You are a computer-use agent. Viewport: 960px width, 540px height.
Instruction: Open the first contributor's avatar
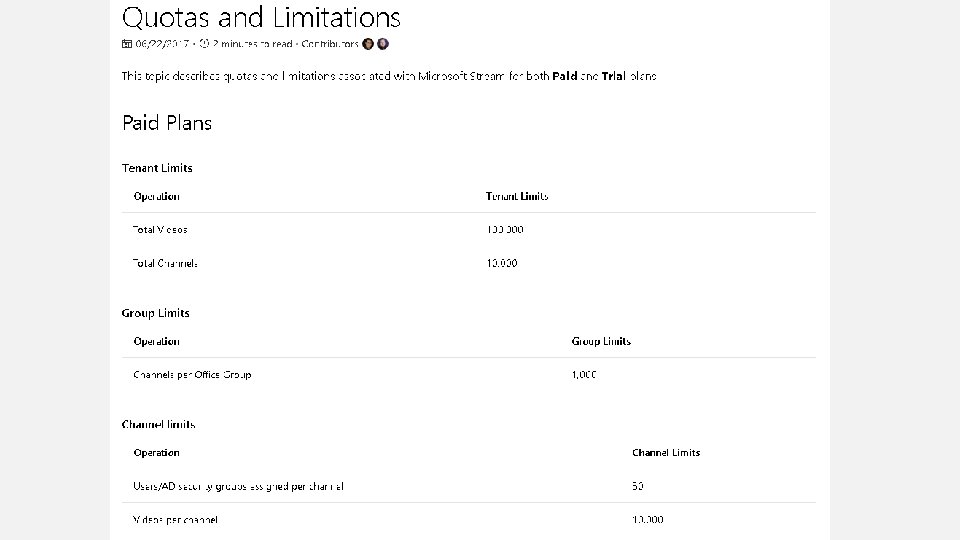coord(368,44)
